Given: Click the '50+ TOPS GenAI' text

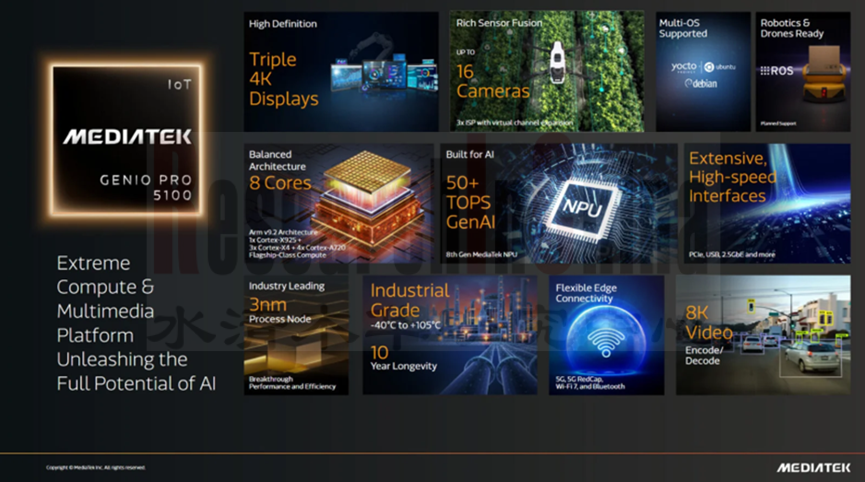Looking at the screenshot, I should pos(471,202).
